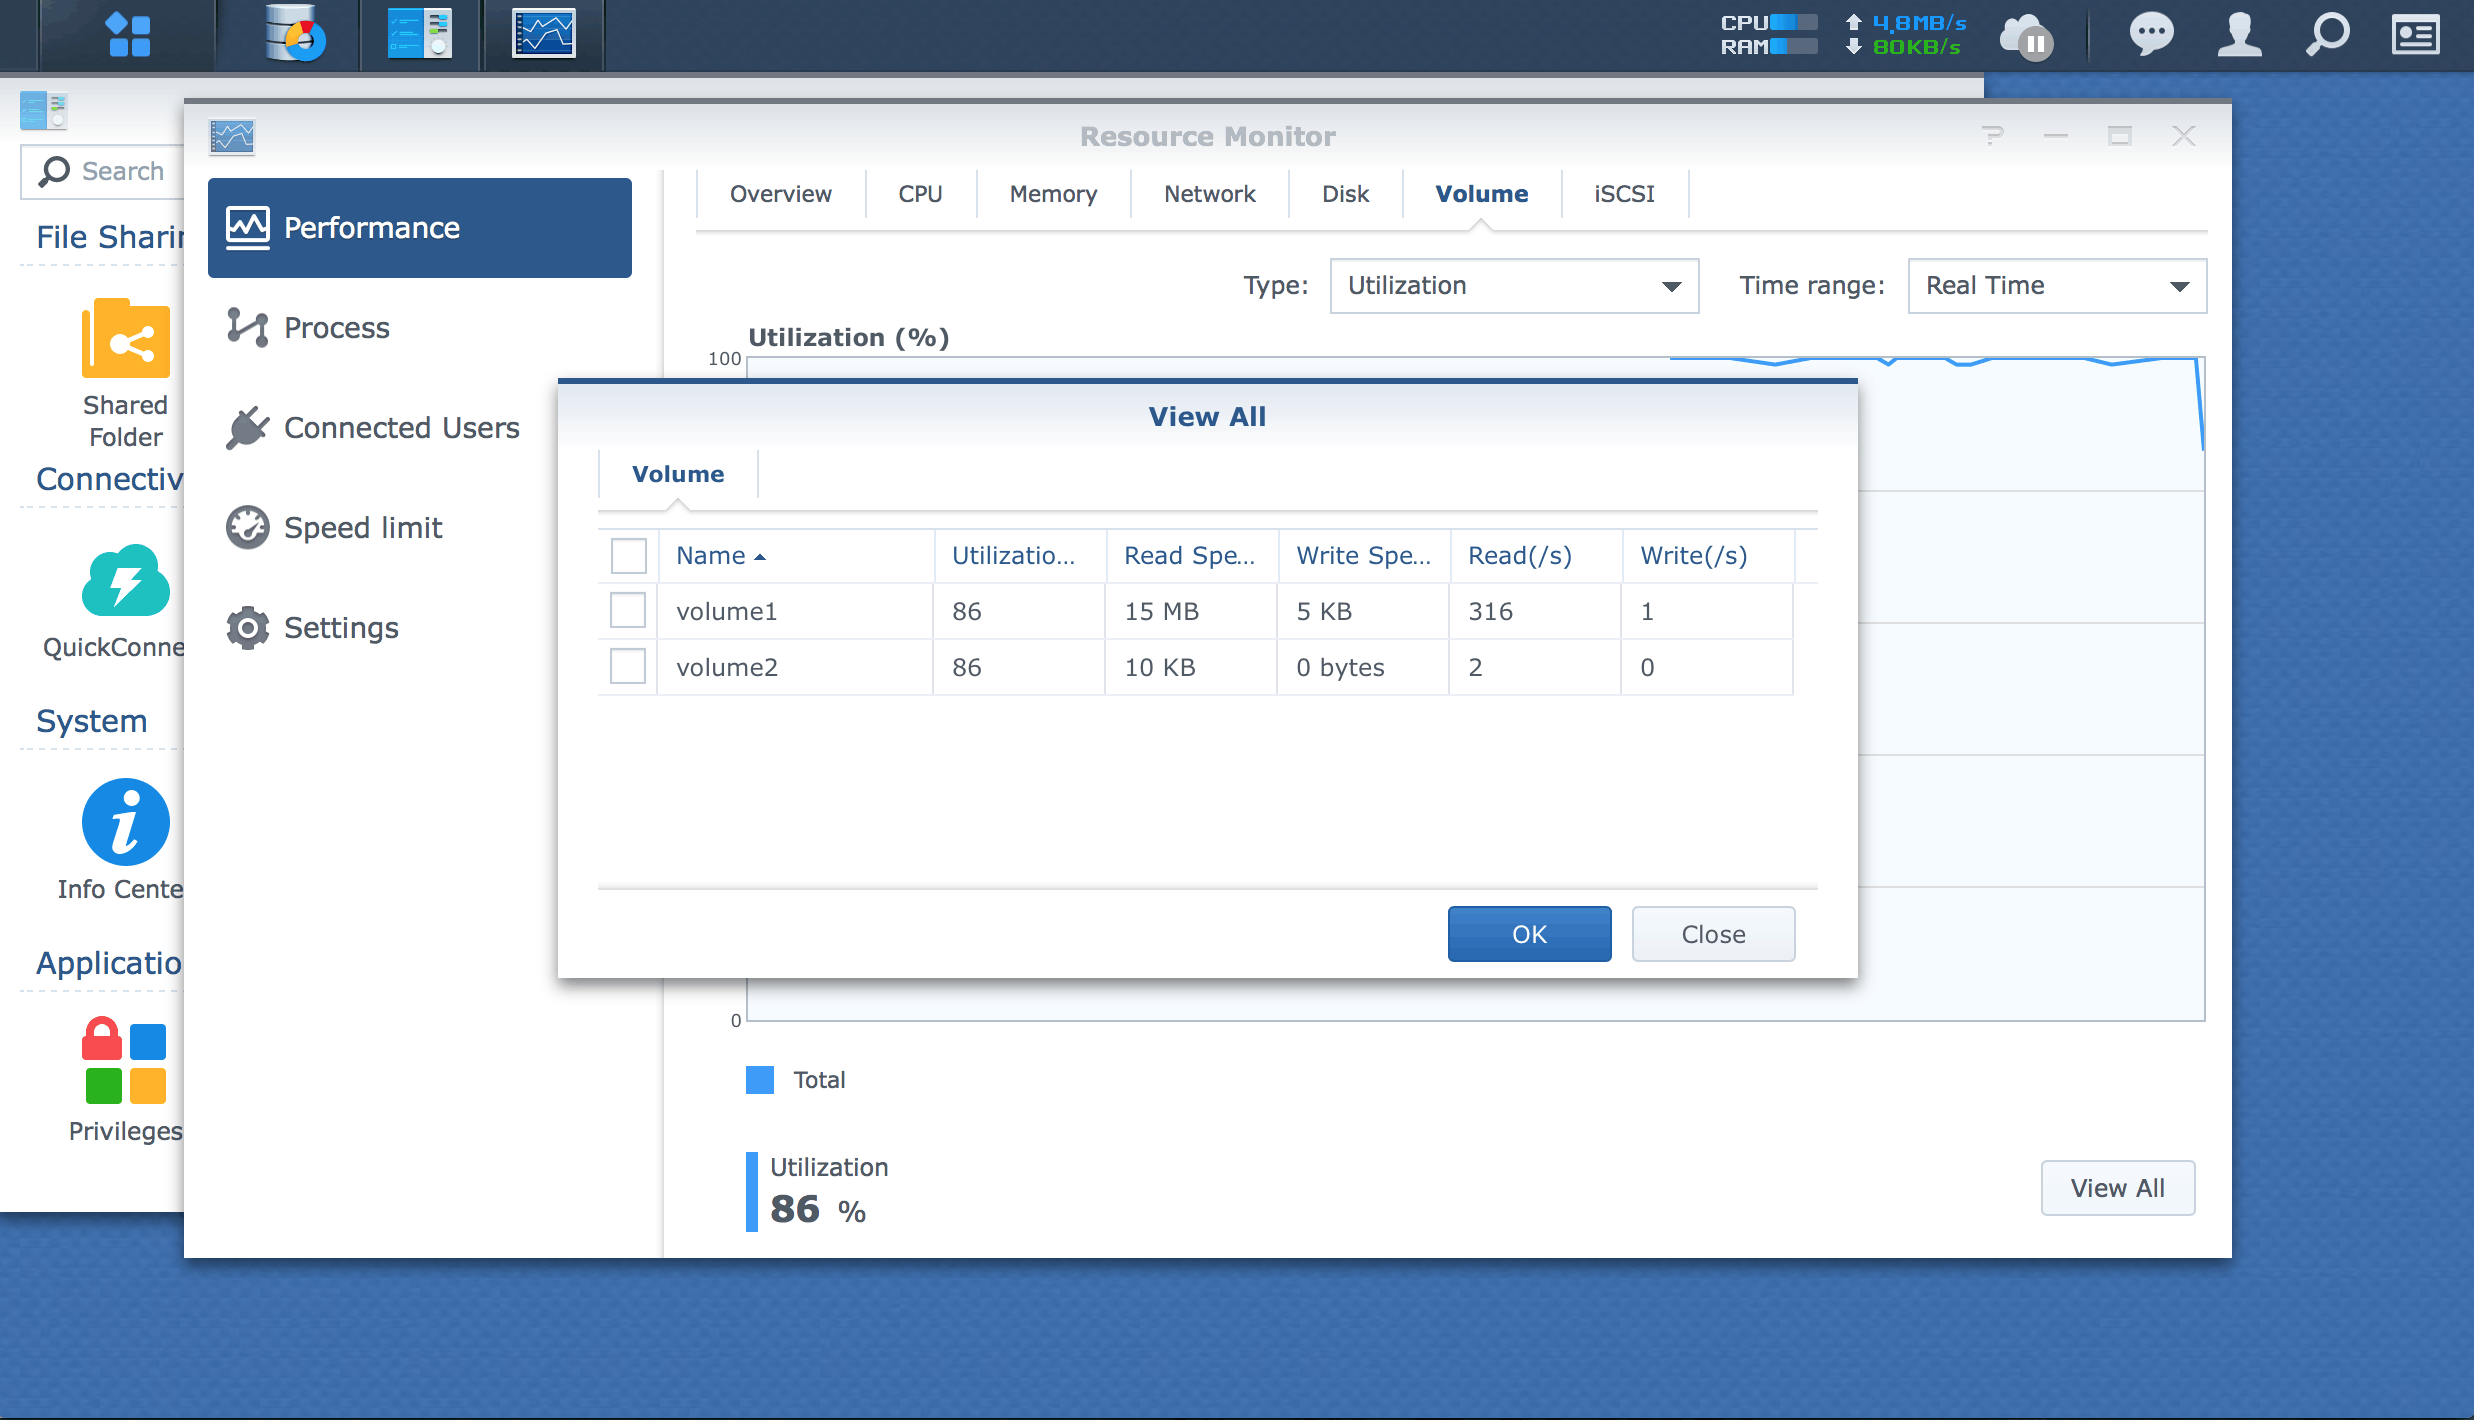Tick the volume1 row checkbox
2474x1420 pixels.
tap(628, 610)
